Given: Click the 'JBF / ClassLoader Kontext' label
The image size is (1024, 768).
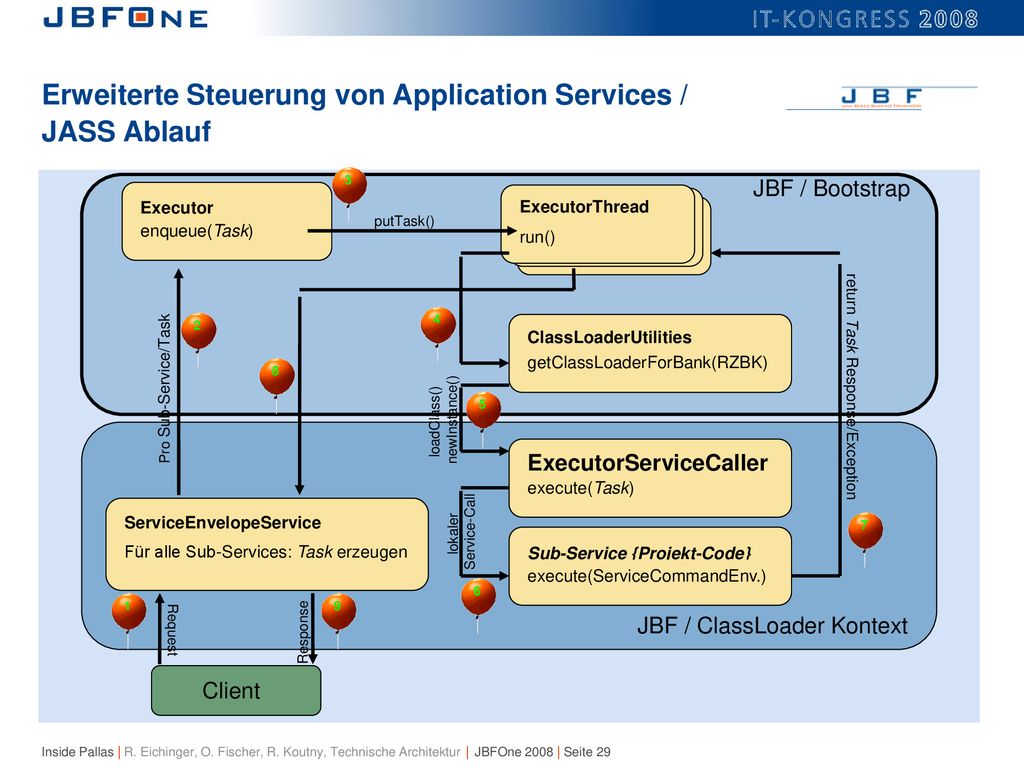Looking at the screenshot, I should tap(772, 626).
